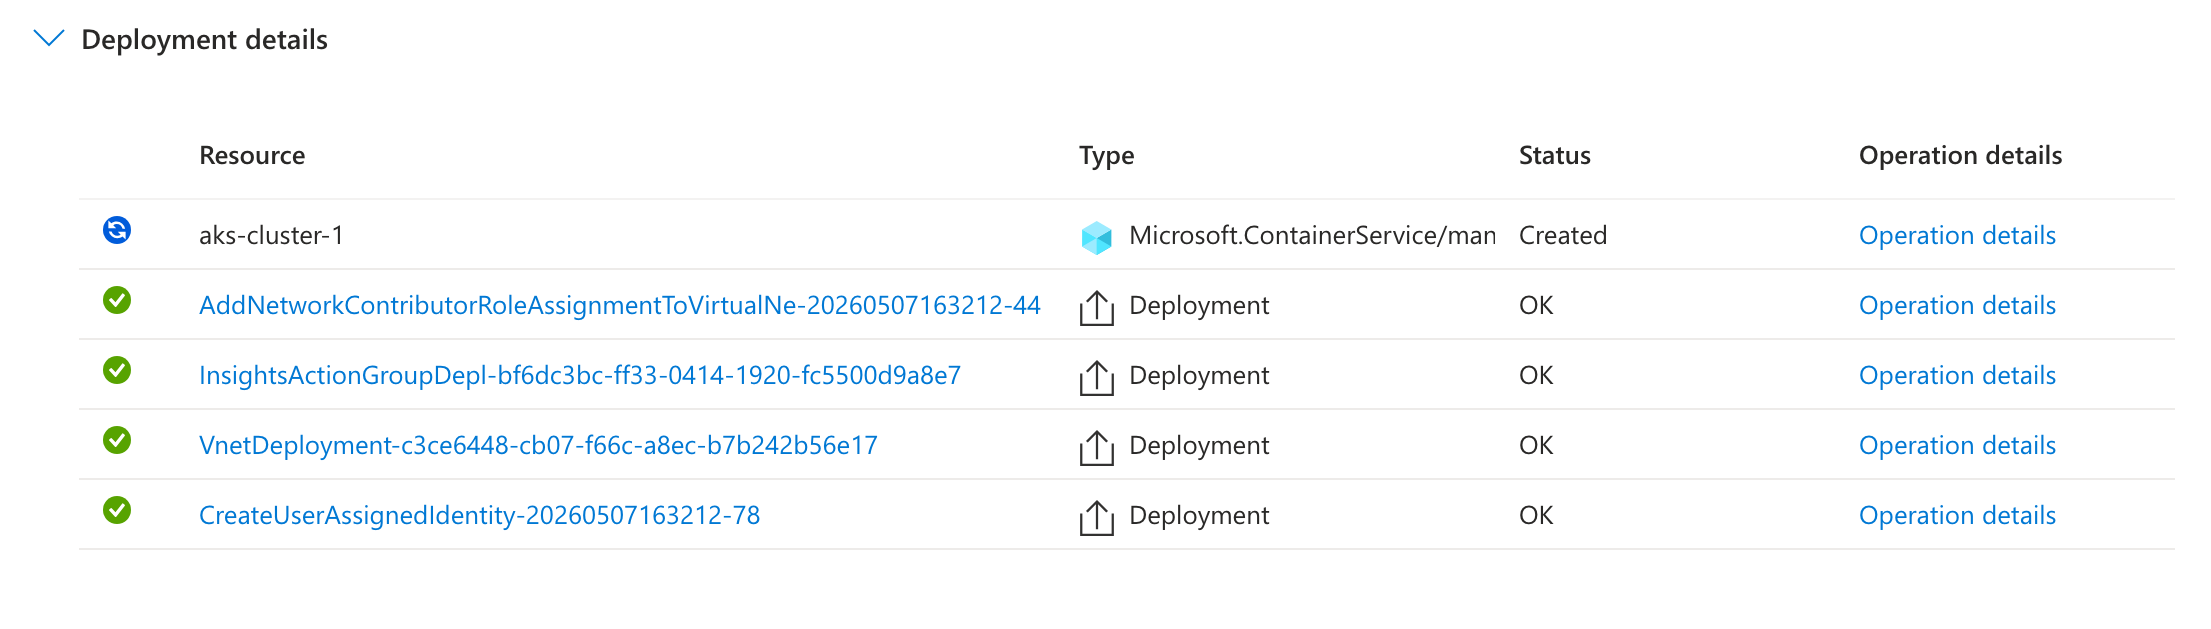Image resolution: width=2211 pixels, height=629 pixels.
Task: Click the Deployment details section heading
Action: (x=204, y=39)
